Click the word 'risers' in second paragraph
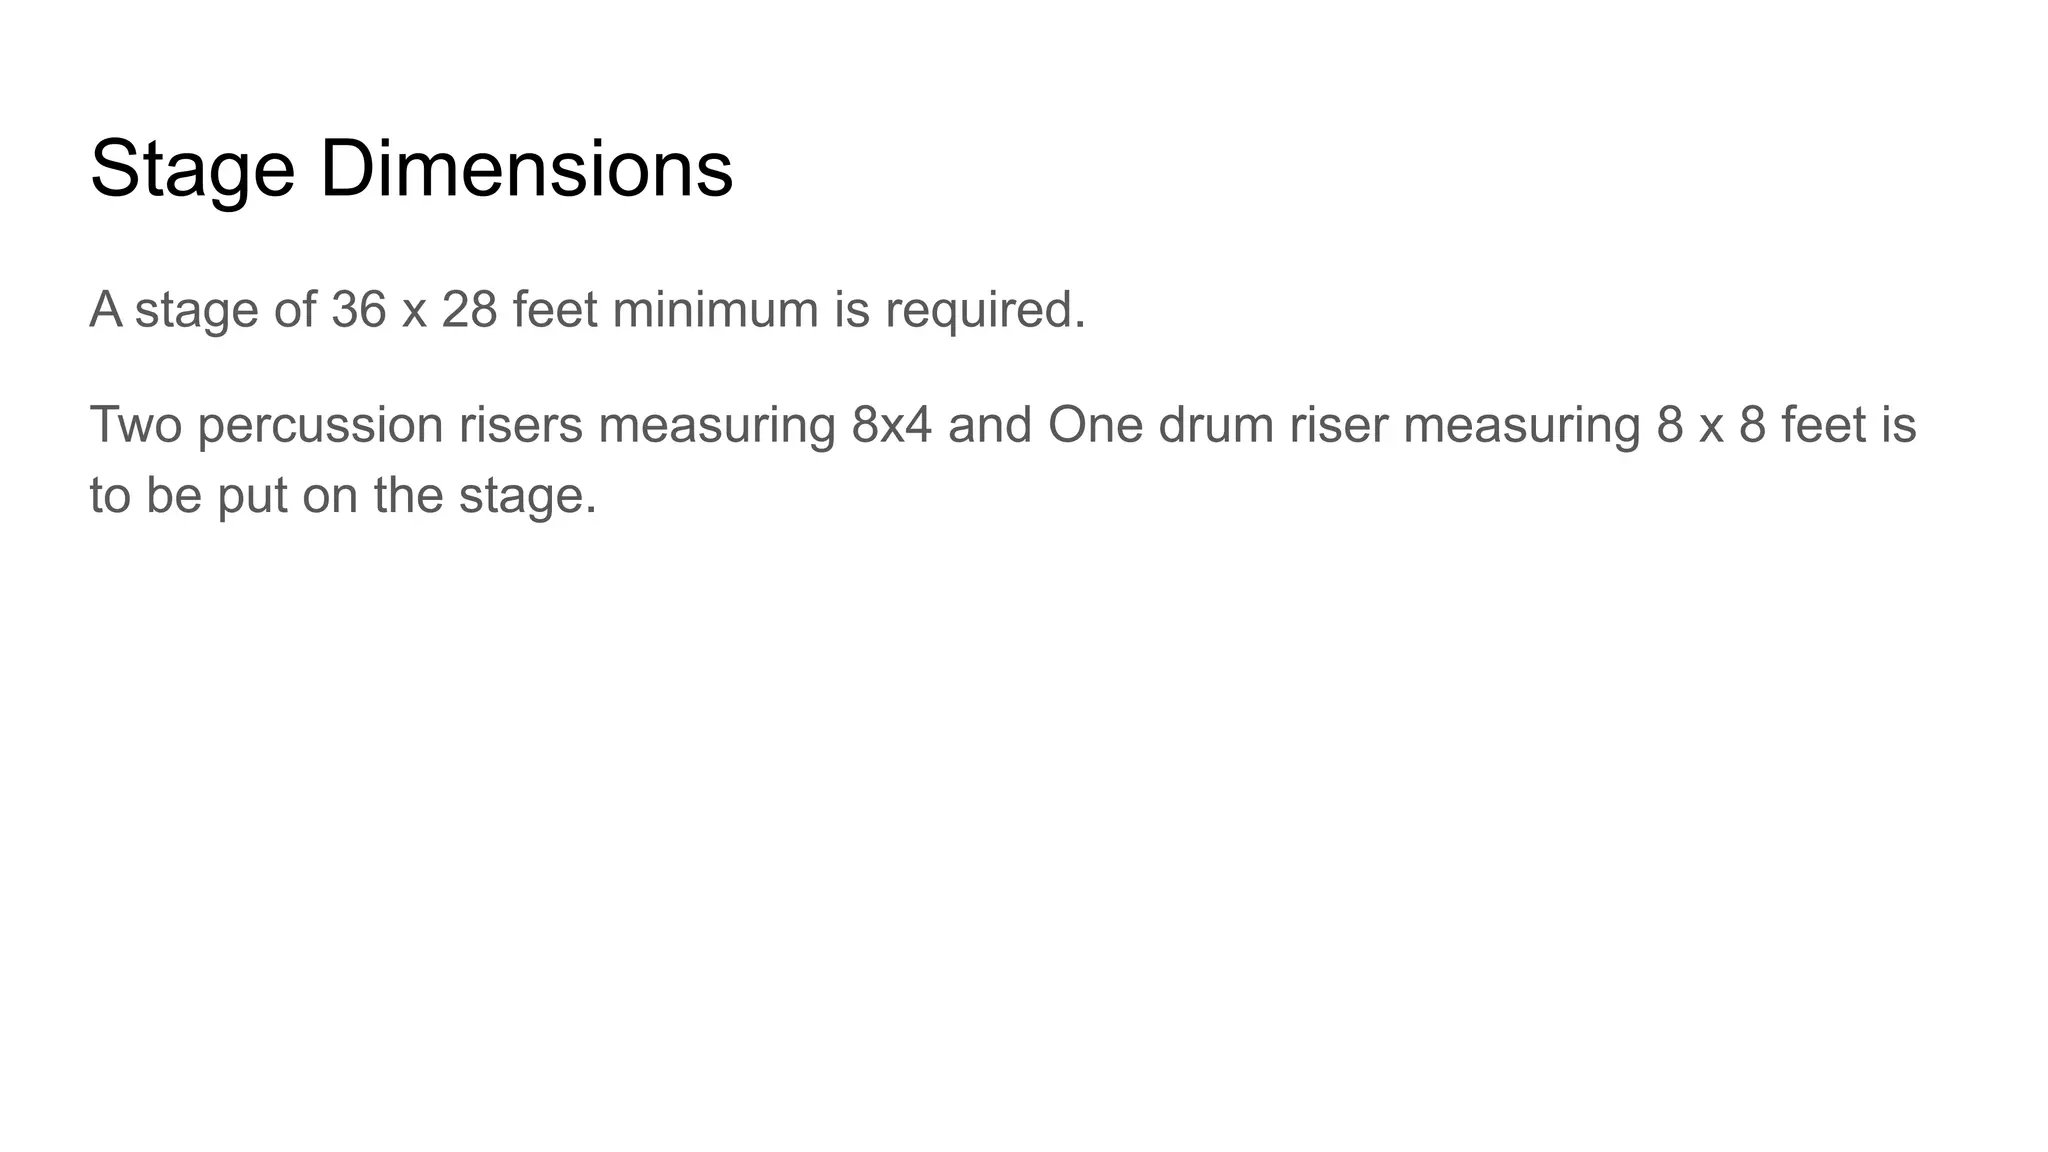2048x1152 pixels. click(520, 424)
